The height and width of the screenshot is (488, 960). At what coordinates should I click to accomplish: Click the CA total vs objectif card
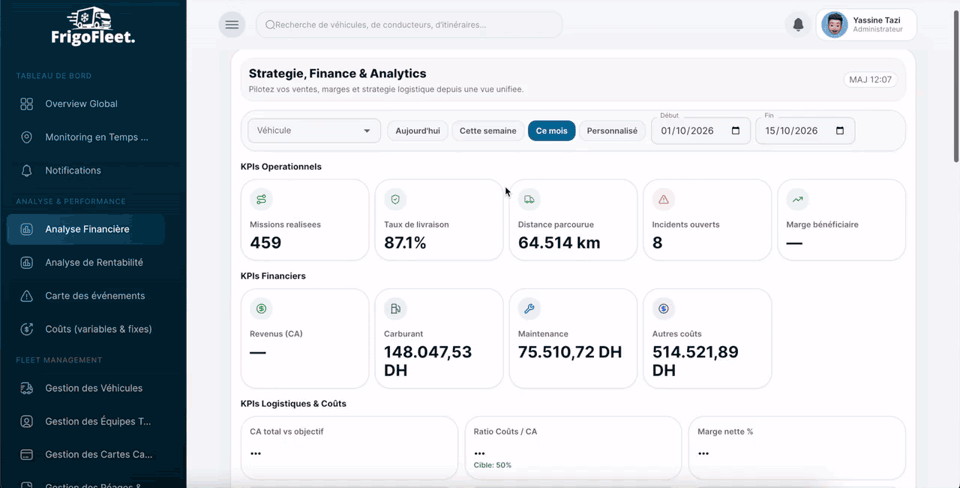(x=349, y=448)
